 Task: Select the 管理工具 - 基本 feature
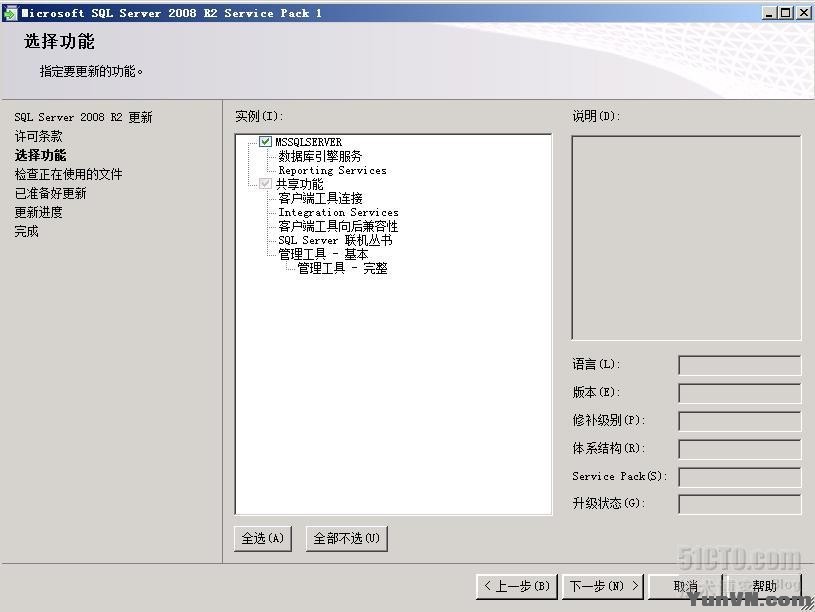click(323, 254)
